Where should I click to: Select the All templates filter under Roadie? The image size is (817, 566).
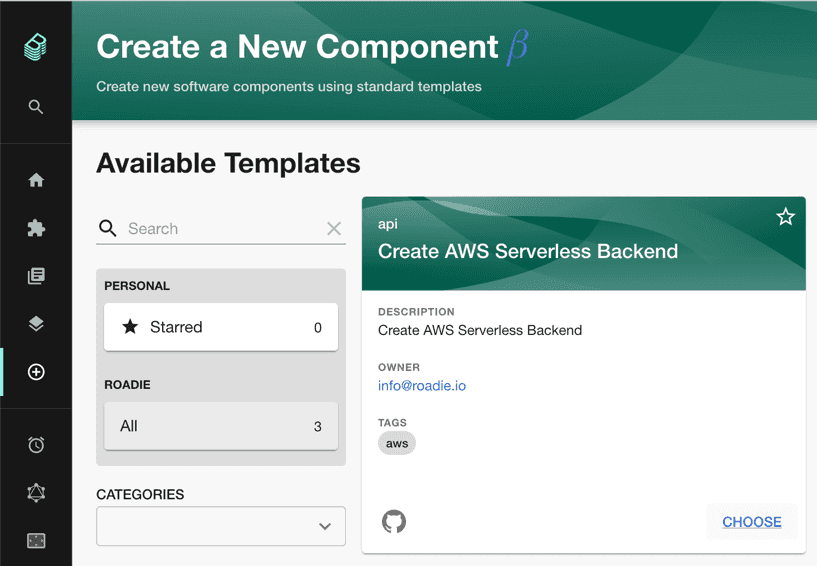click(221, 426)
